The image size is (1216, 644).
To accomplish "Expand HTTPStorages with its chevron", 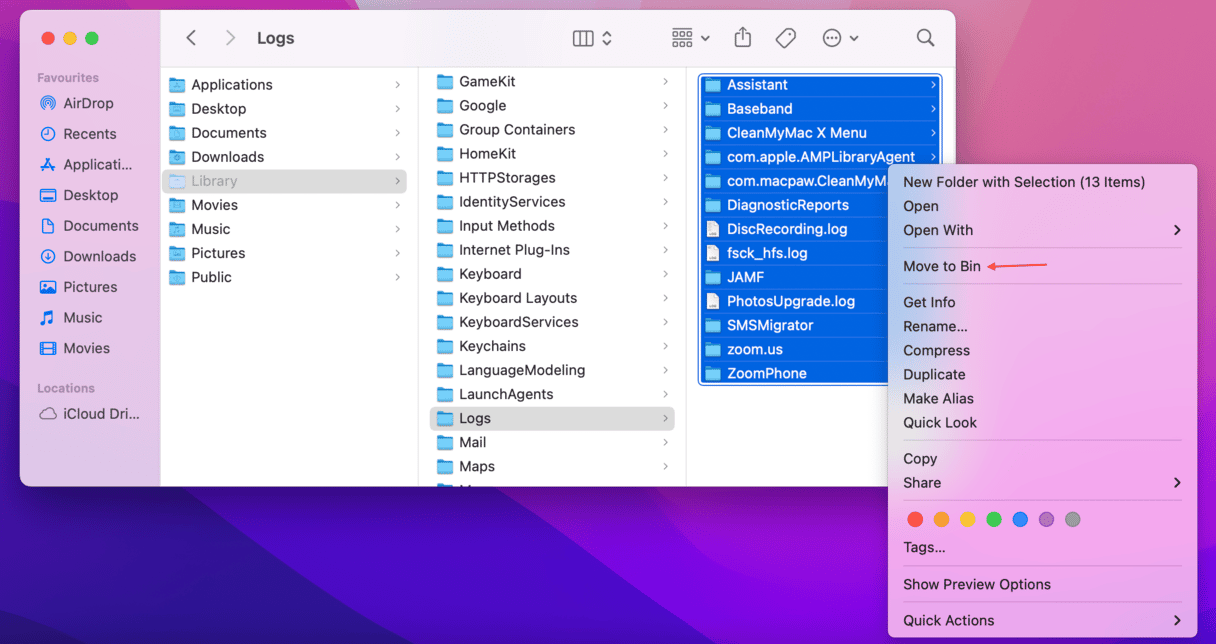I will pyautogui.click(x=665, y=178).
